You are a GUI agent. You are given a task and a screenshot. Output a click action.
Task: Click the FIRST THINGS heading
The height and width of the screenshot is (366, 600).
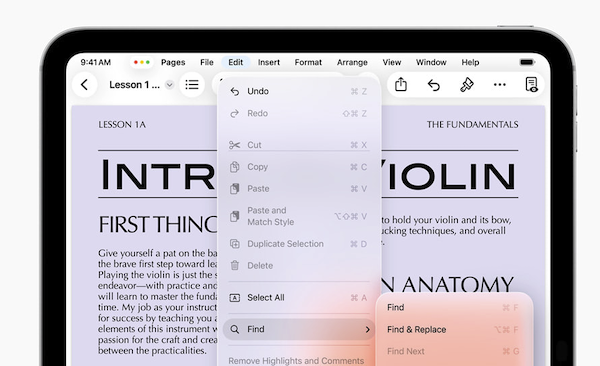pyautogui.click(x=158, y=224)
